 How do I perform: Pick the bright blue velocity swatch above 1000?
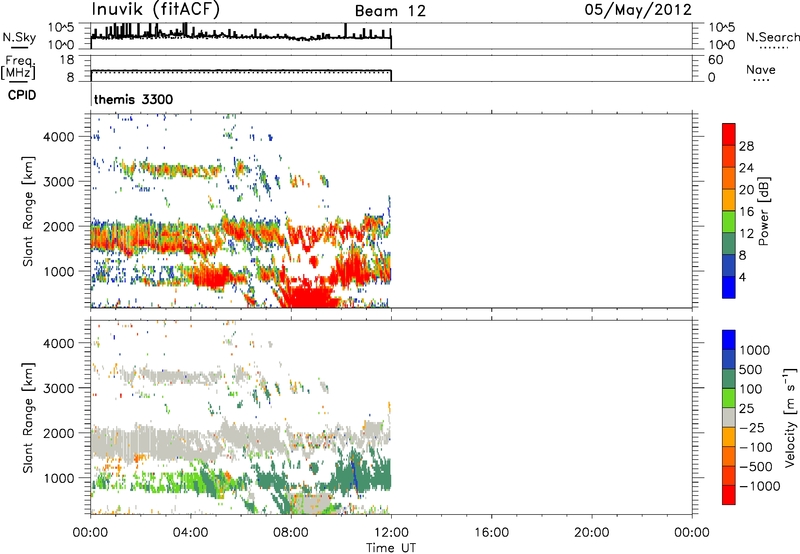[x=729, y=340]
